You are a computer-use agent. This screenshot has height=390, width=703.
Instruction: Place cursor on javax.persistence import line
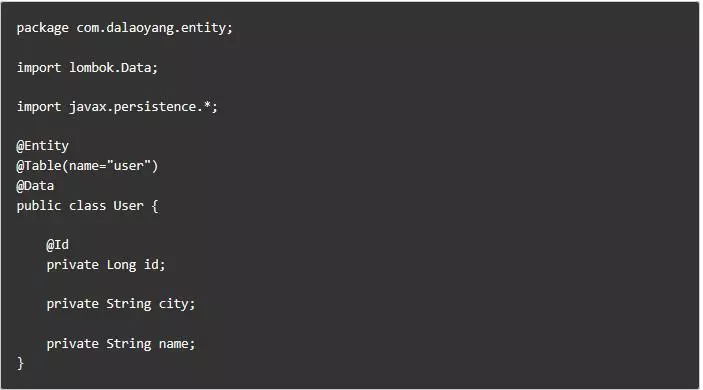(x=117, y=107)
